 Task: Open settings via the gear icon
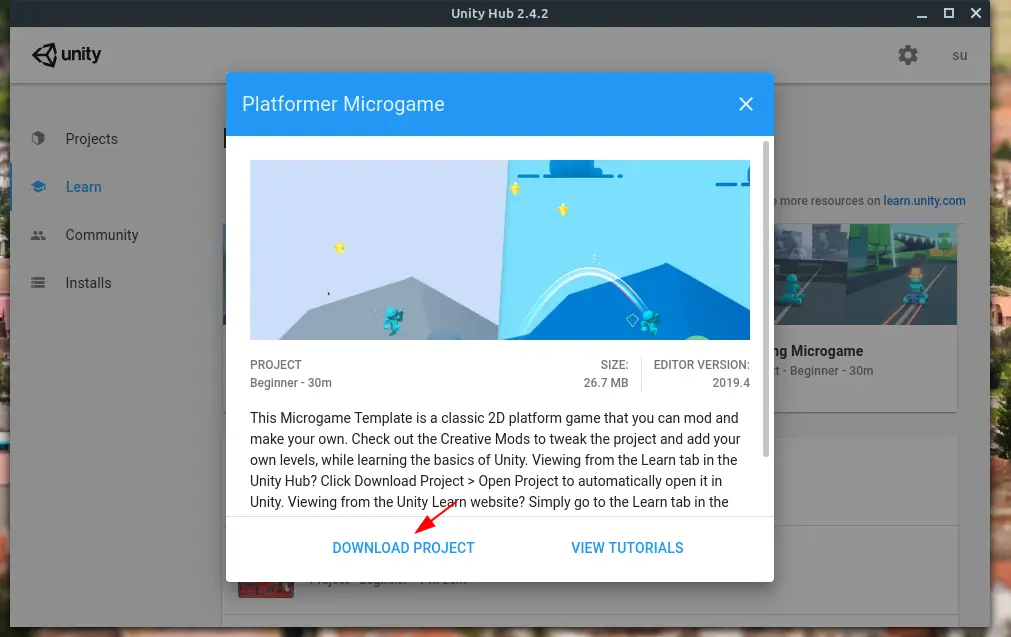tap(908, 55)
